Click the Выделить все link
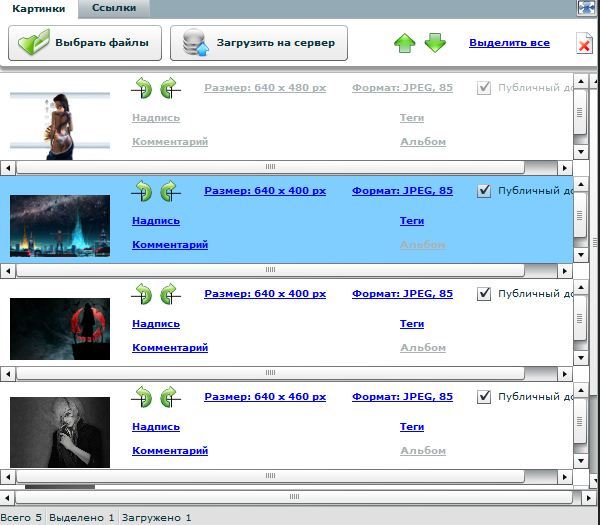The height and width of the screenshot is (525, 600). (x=509, y=42)
